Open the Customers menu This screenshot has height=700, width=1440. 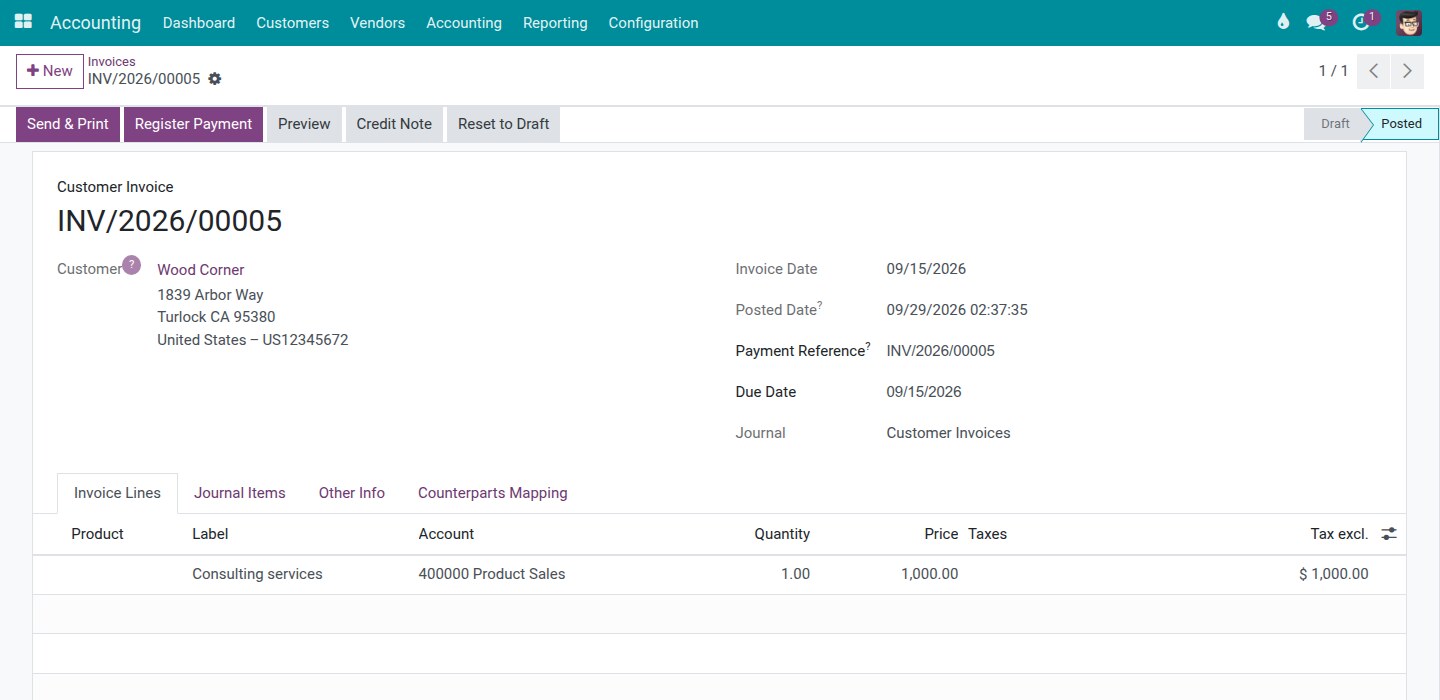pyautogui.click(x=292, y=23)
